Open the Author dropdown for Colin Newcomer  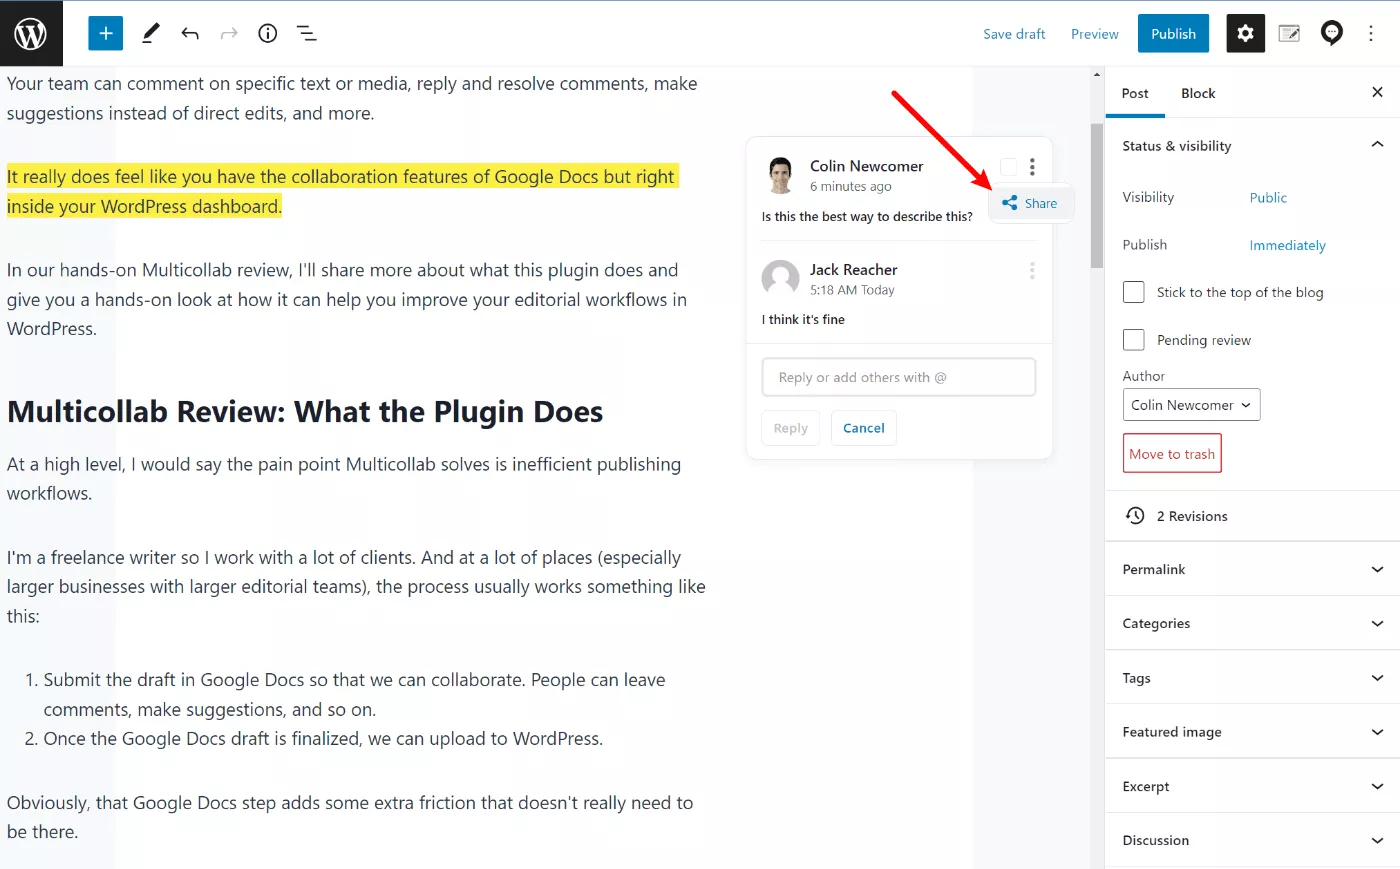pyautogui.click(x=1191, y=405)
